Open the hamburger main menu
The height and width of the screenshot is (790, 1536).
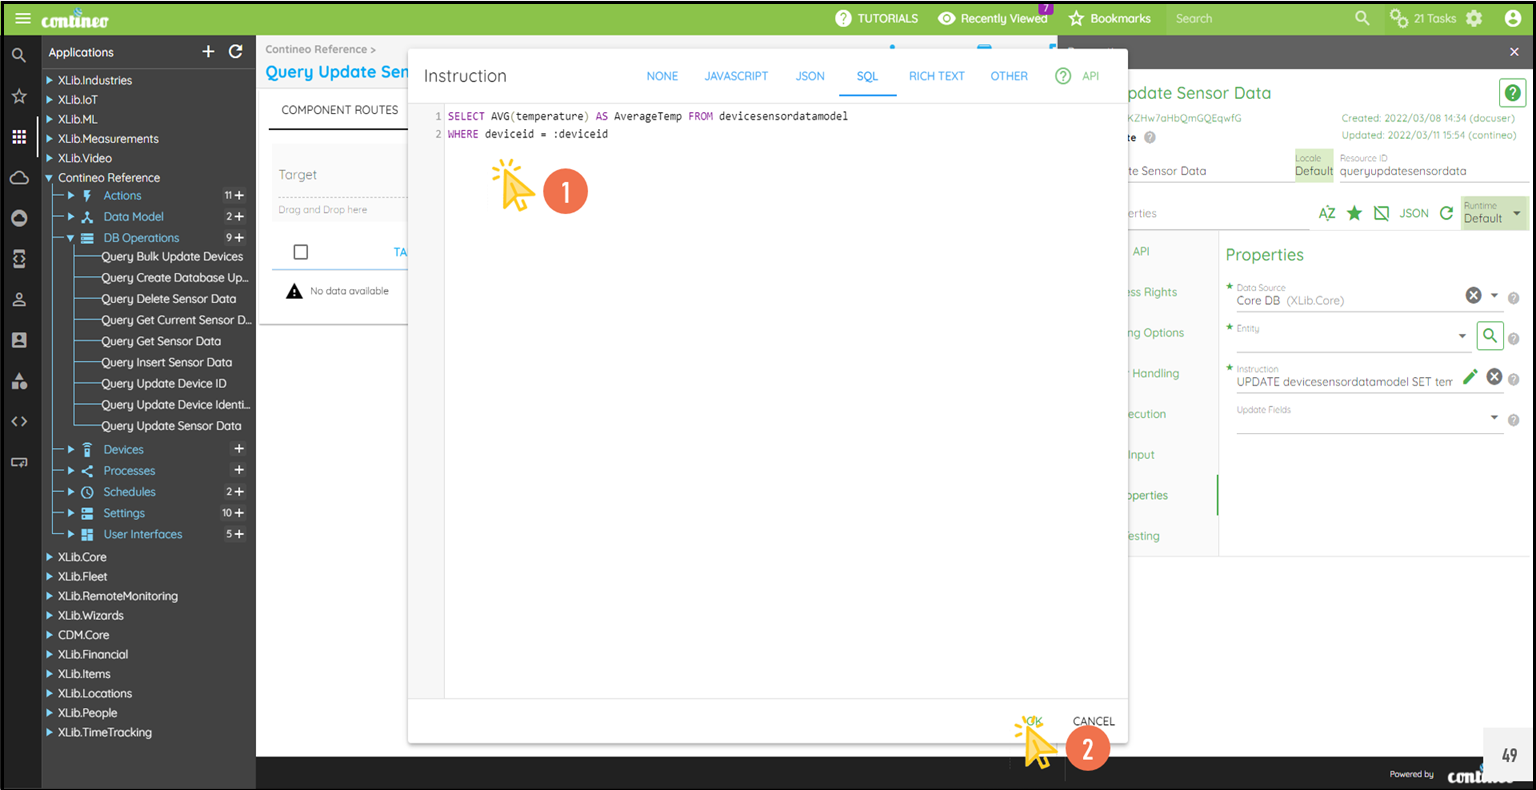[x=22, y=19]
